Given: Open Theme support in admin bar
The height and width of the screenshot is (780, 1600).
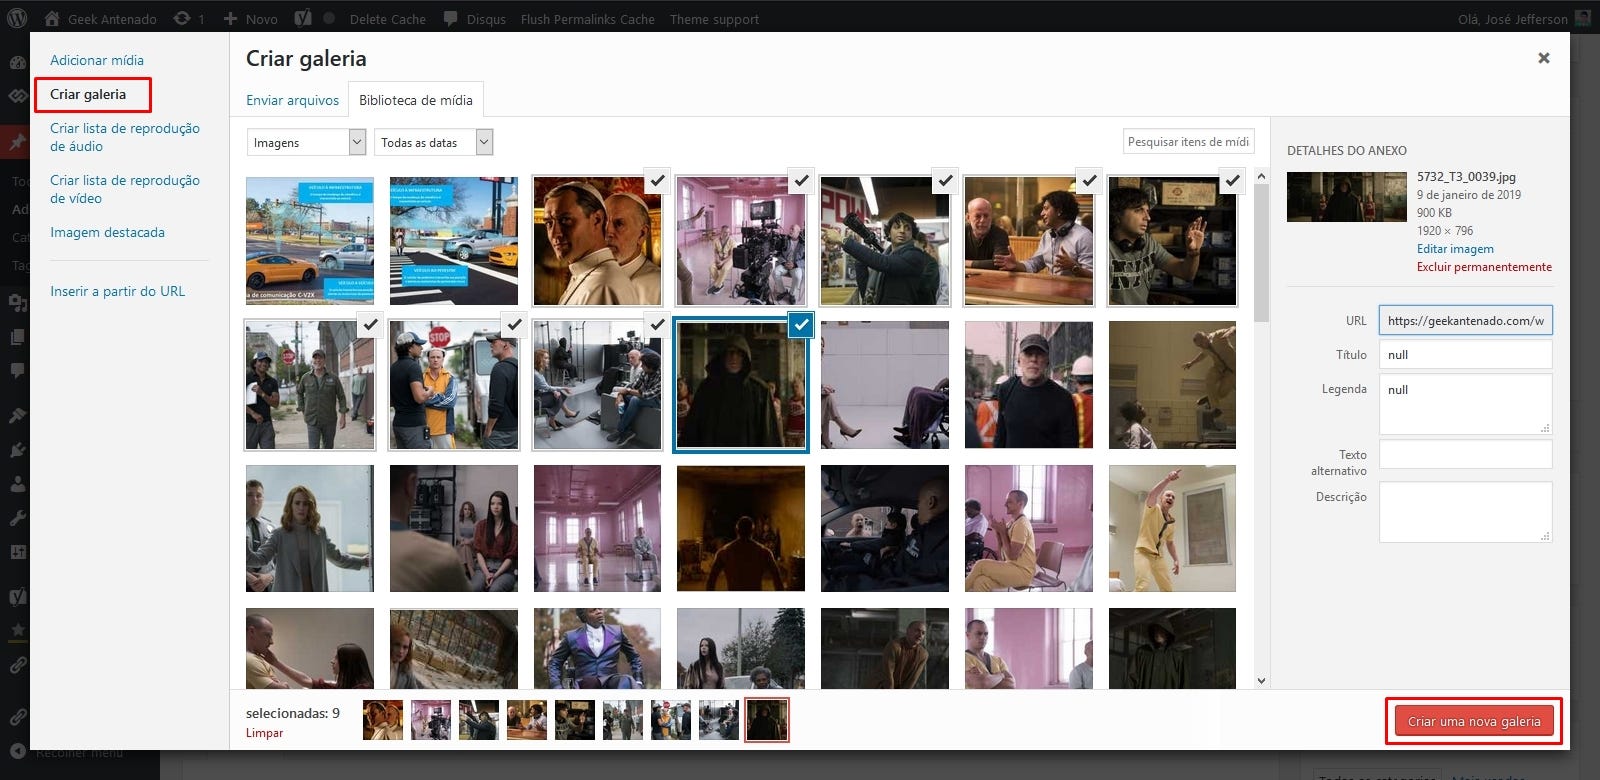Looking at the screenshot, I should click(714, 19).
